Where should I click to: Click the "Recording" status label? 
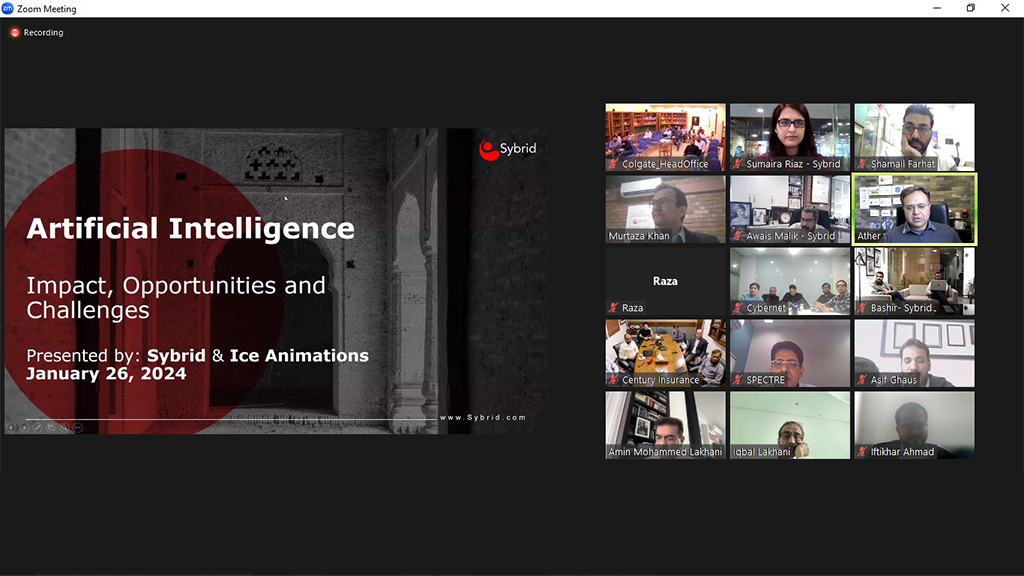(44, 33)
